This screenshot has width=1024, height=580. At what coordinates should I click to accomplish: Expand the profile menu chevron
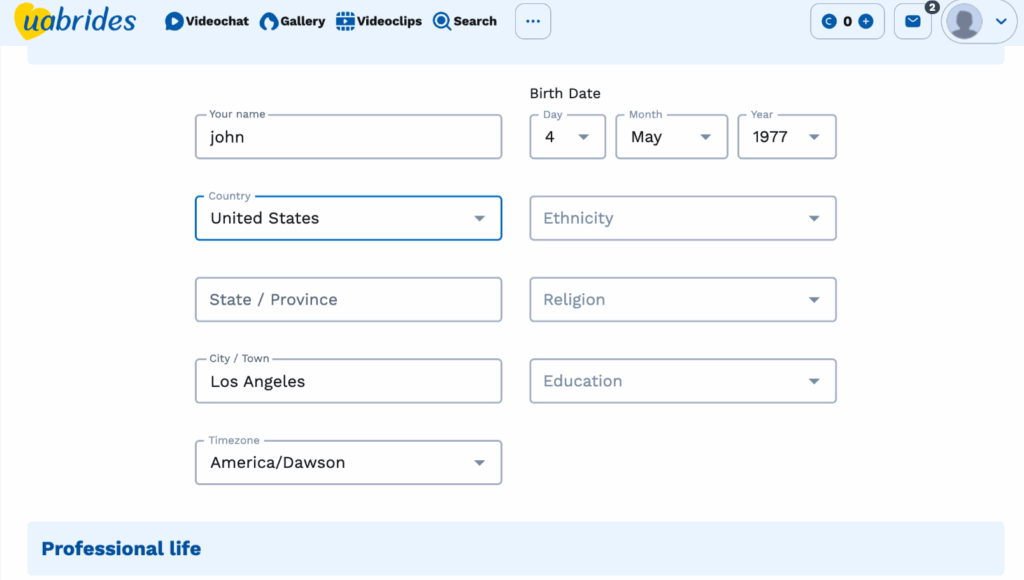1001,21
